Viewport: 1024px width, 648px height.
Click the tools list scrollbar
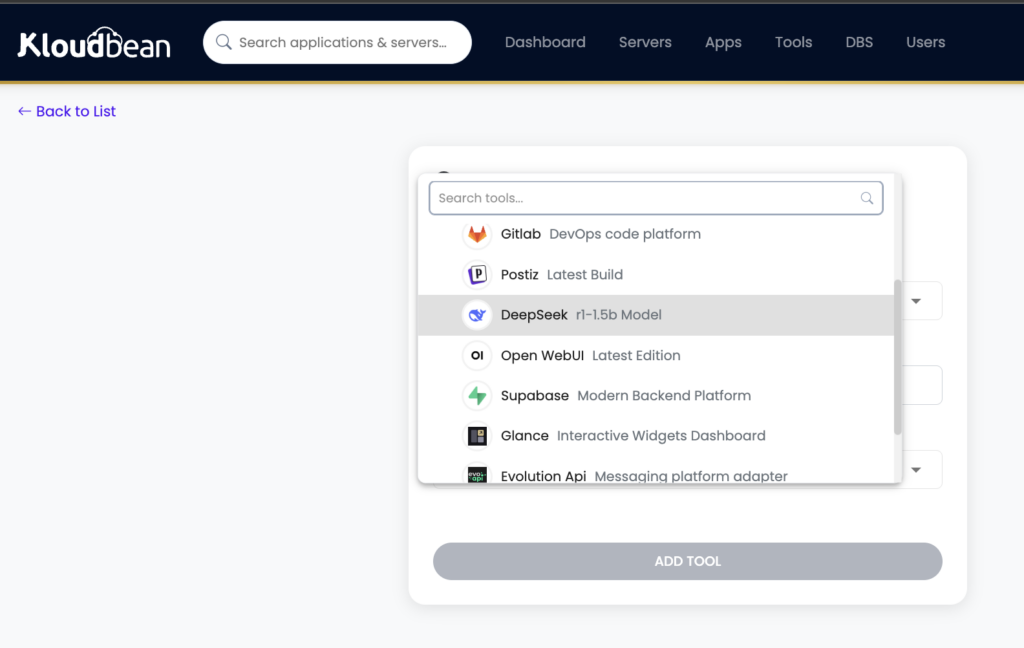click(897, 357)
